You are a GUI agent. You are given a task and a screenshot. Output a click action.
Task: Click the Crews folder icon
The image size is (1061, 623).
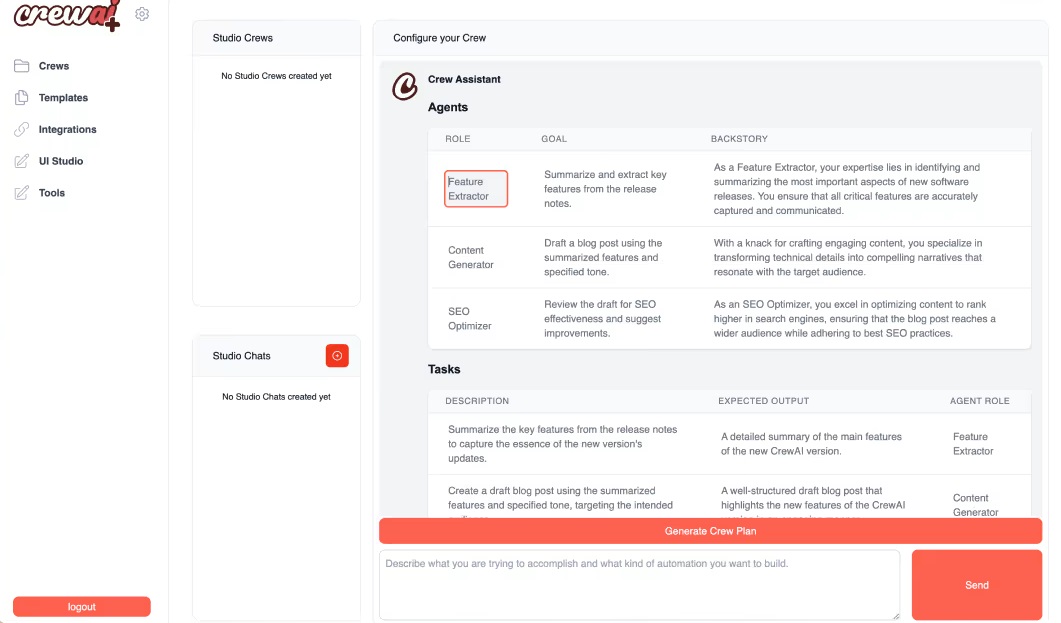(22, 66)
